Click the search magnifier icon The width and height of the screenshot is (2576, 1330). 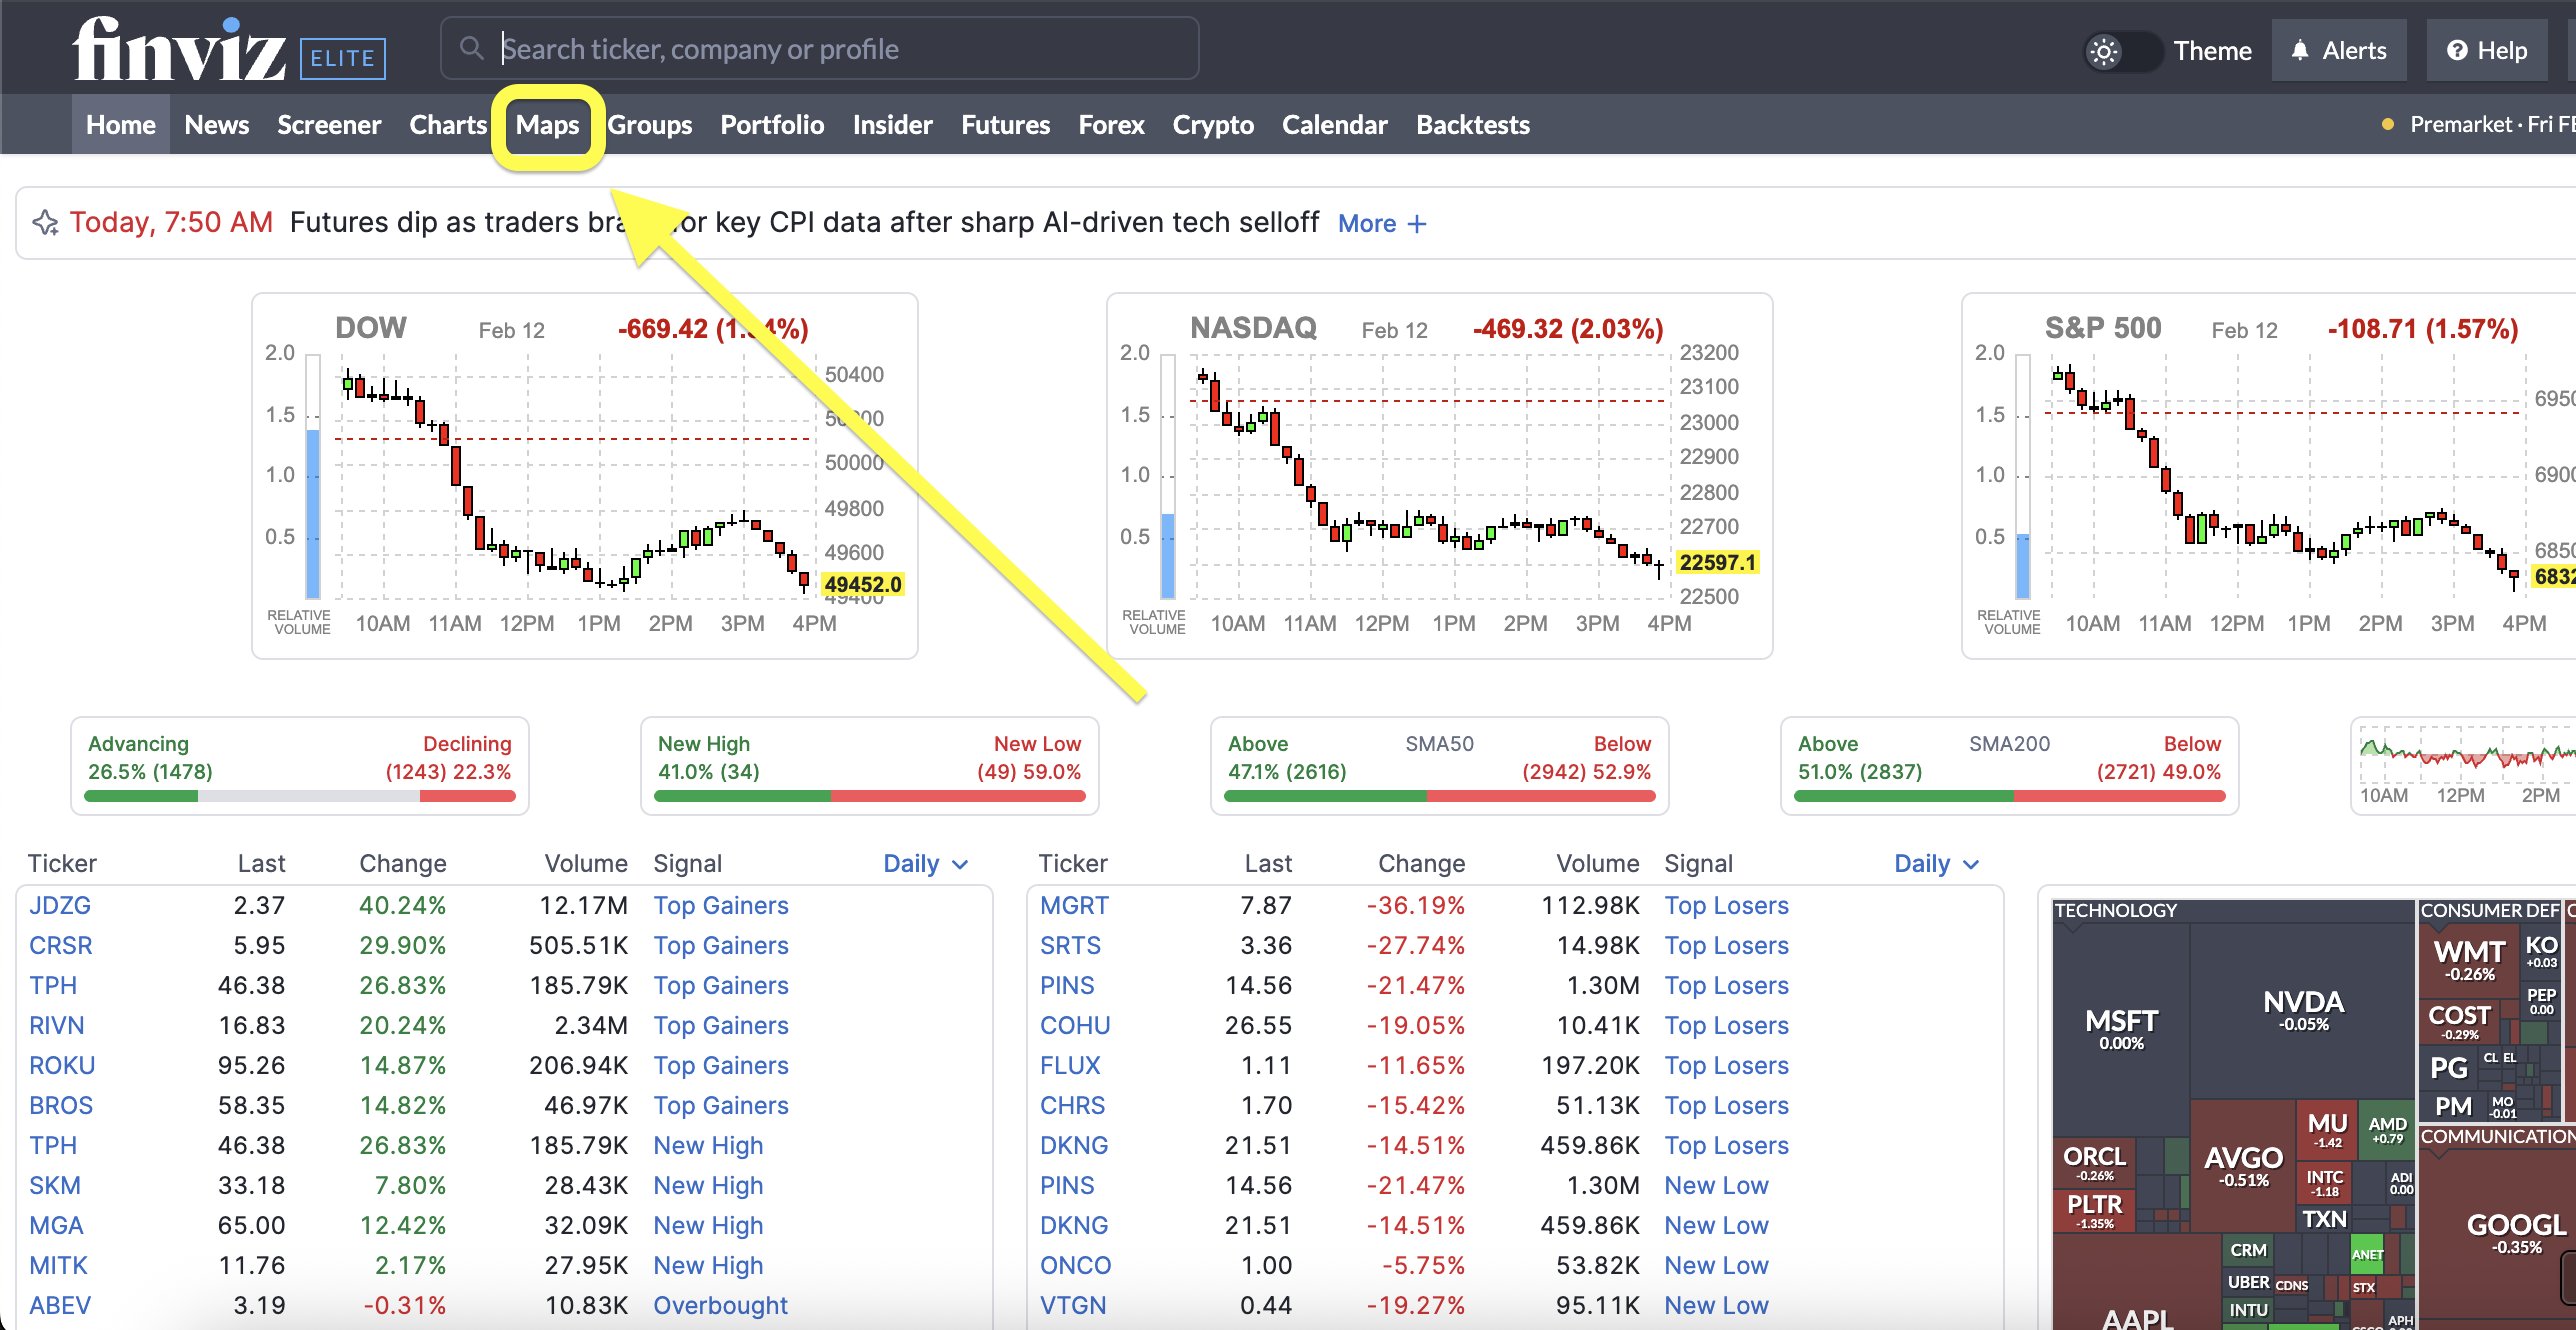click(x=471, y=48)
